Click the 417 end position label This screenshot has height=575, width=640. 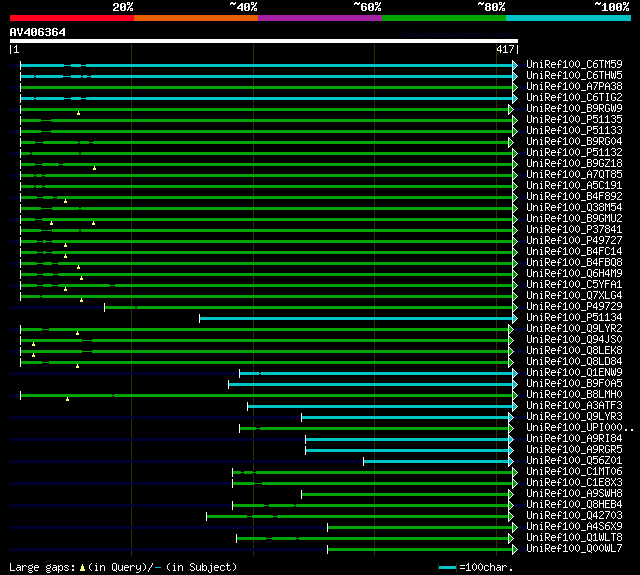[505, 49]
